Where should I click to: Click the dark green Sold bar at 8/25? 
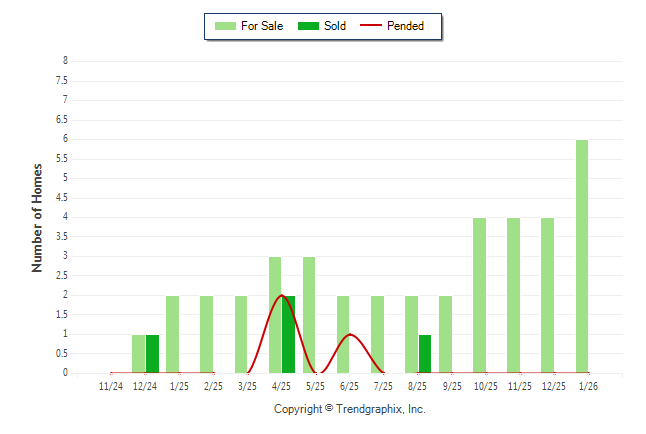[x=425, y=354]
